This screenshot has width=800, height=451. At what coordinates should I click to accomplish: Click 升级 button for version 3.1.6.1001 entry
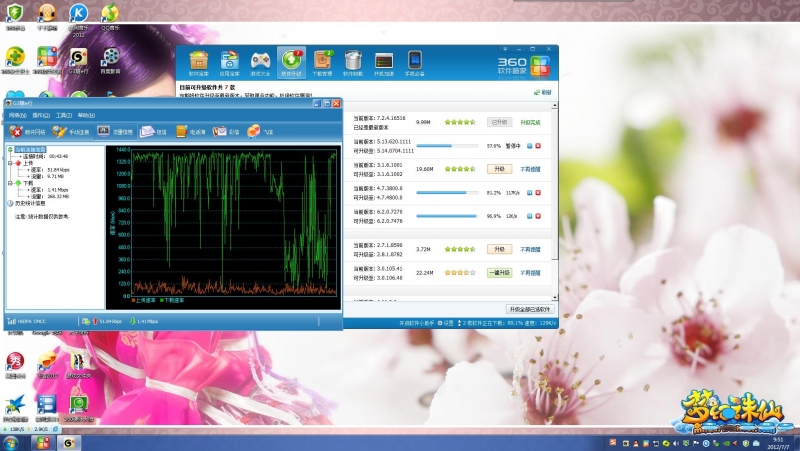(x=499, y=169)
